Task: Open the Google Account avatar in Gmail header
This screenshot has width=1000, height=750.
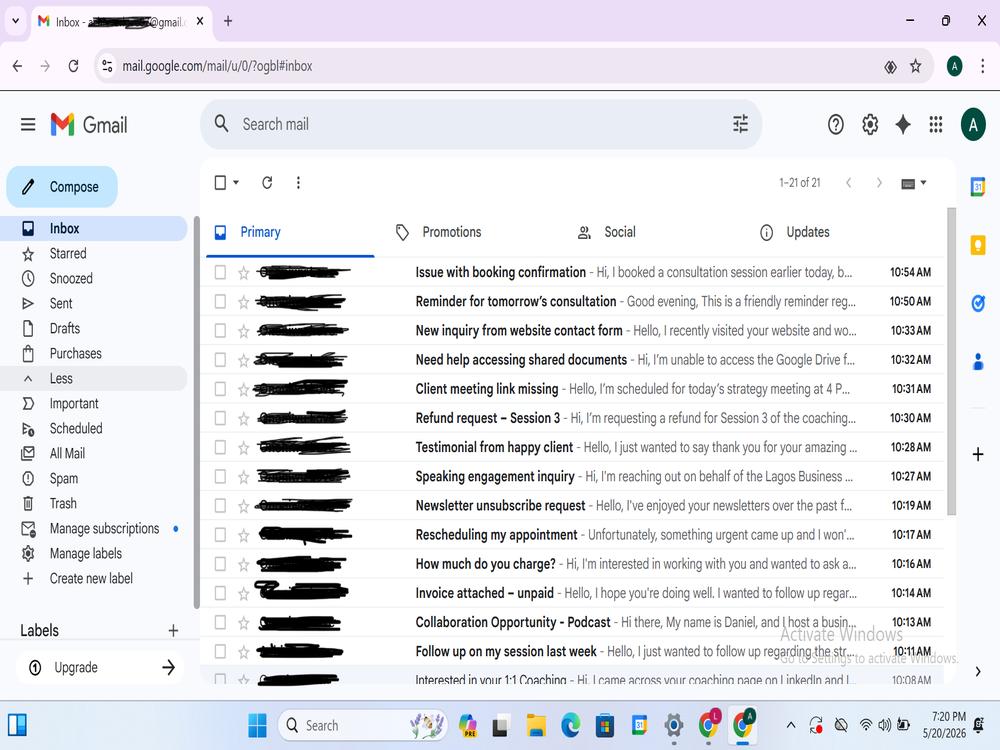Action: tap(973, 125)
